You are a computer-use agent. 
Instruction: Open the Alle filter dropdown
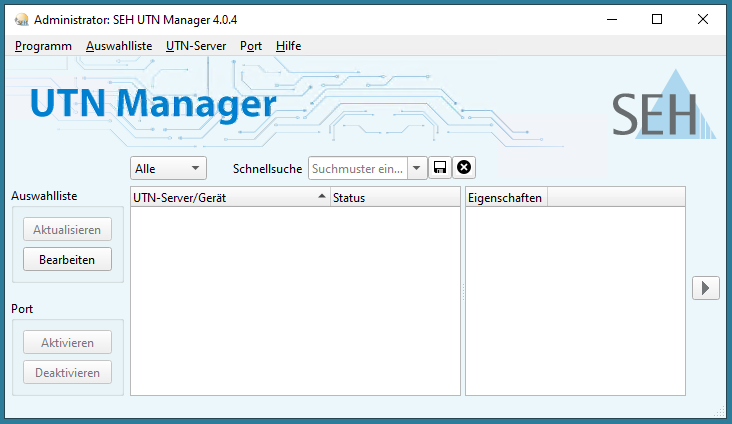(x=168, y=168)
